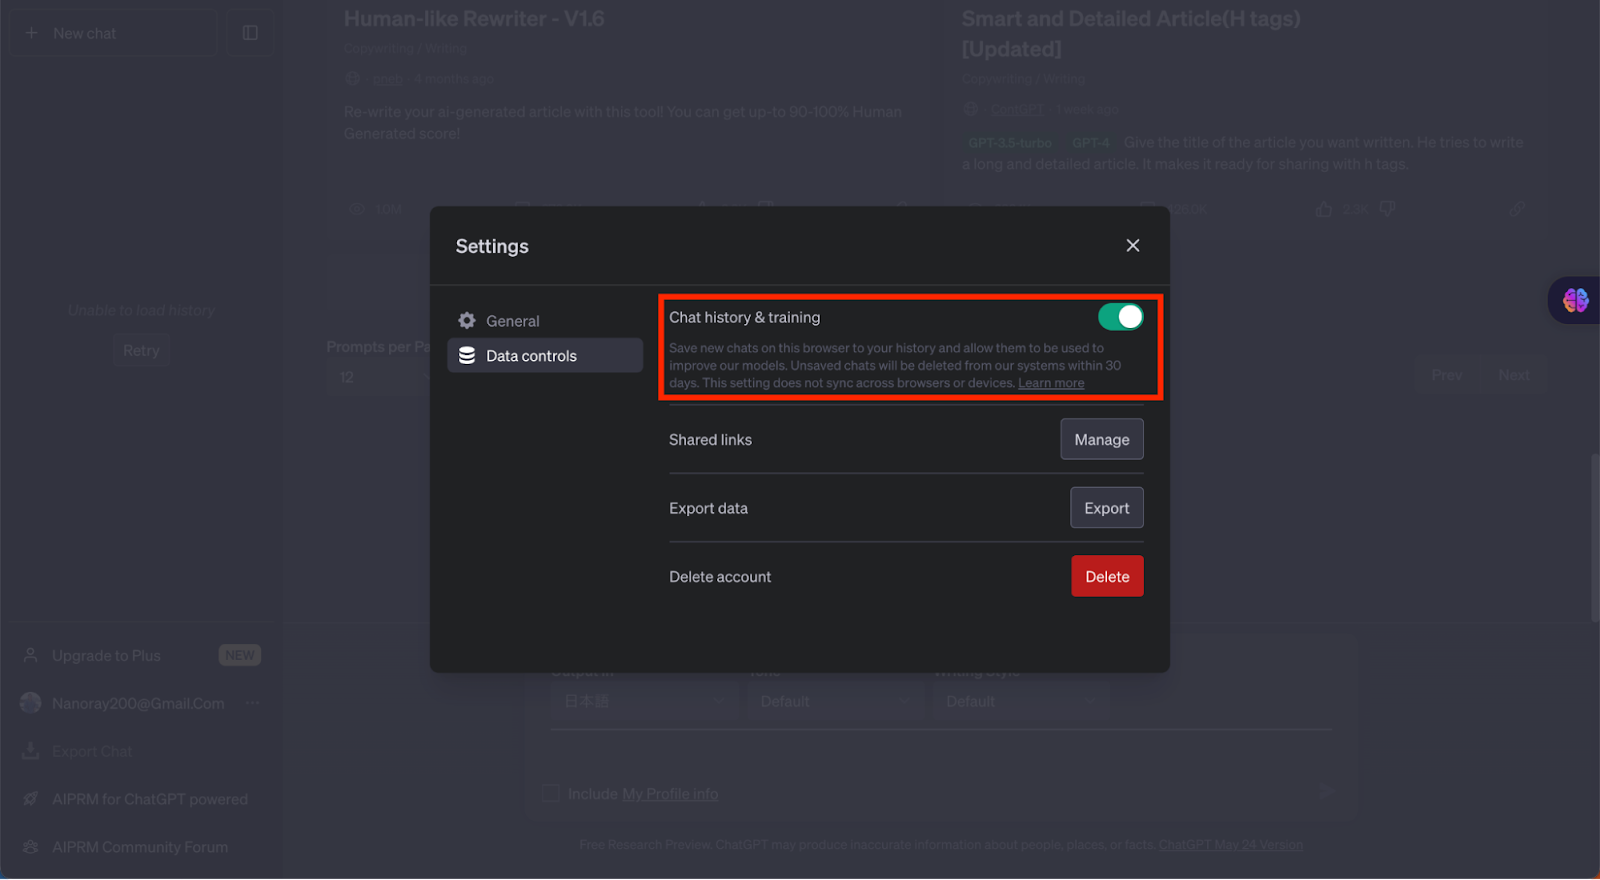Click the account avatar thumbnail
Screen dimensions: 1600x880
(31, 703)
